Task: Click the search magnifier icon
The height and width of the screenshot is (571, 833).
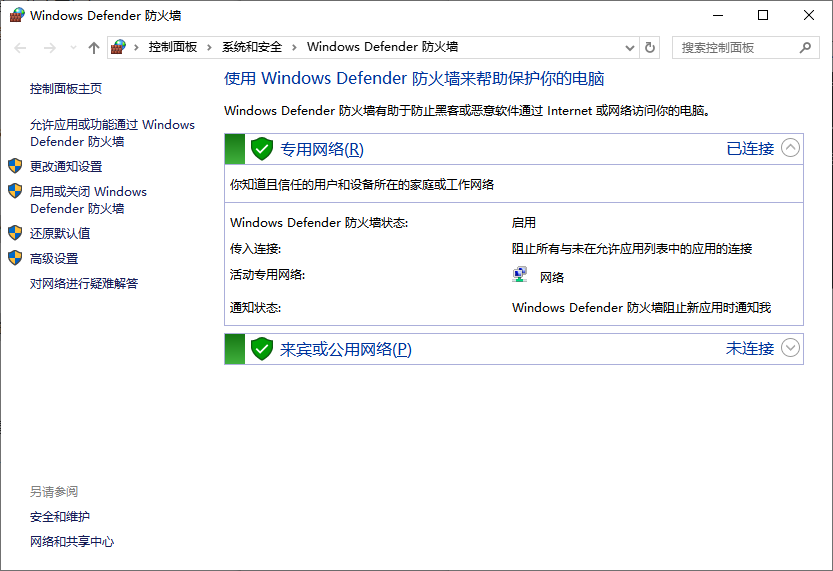Action: tap(805, 48)
